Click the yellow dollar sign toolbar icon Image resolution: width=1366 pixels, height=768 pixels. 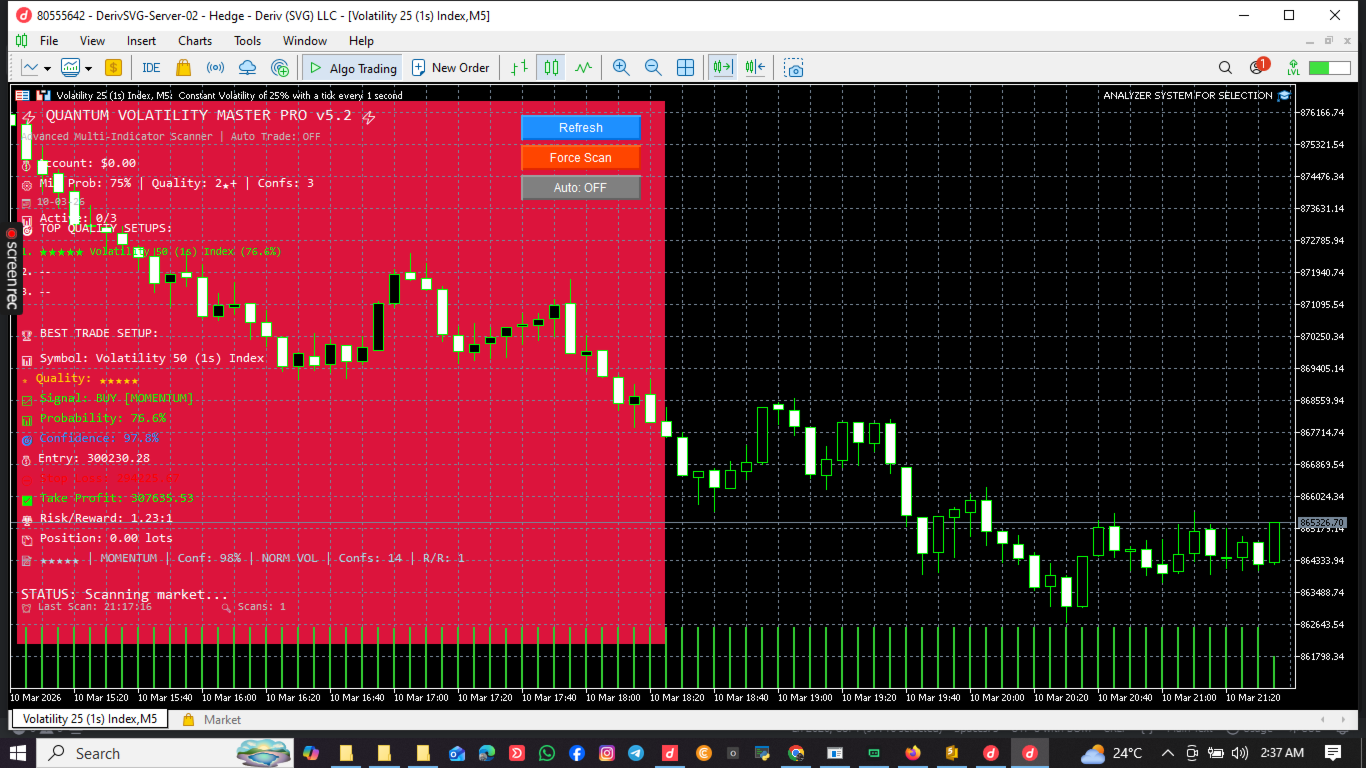point(113,68)
